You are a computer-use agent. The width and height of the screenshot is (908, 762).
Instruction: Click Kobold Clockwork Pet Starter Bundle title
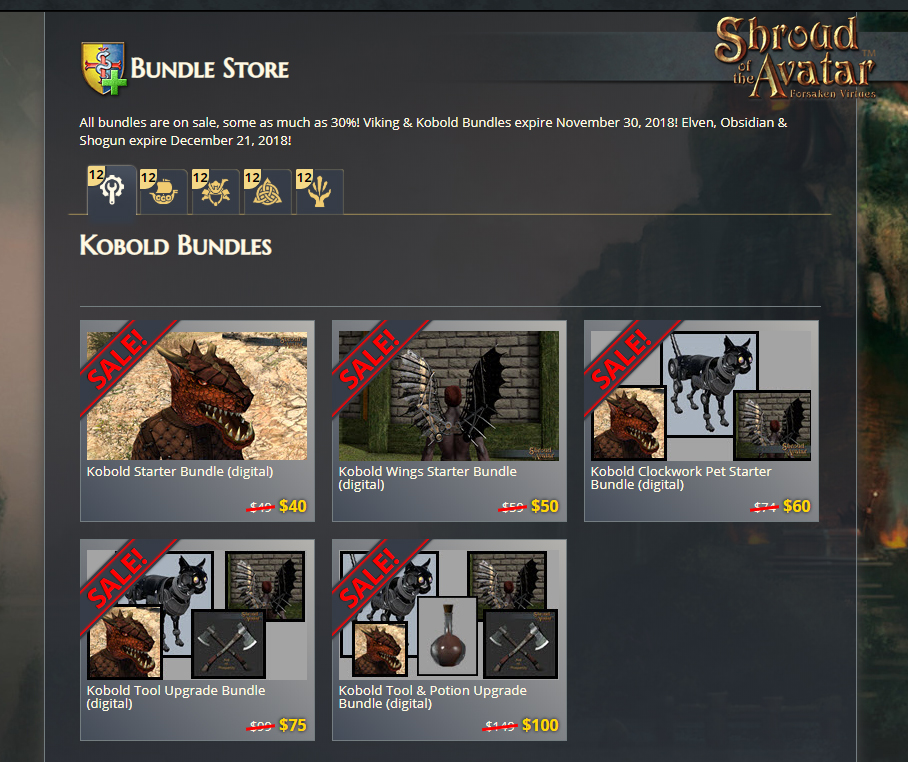681,478
